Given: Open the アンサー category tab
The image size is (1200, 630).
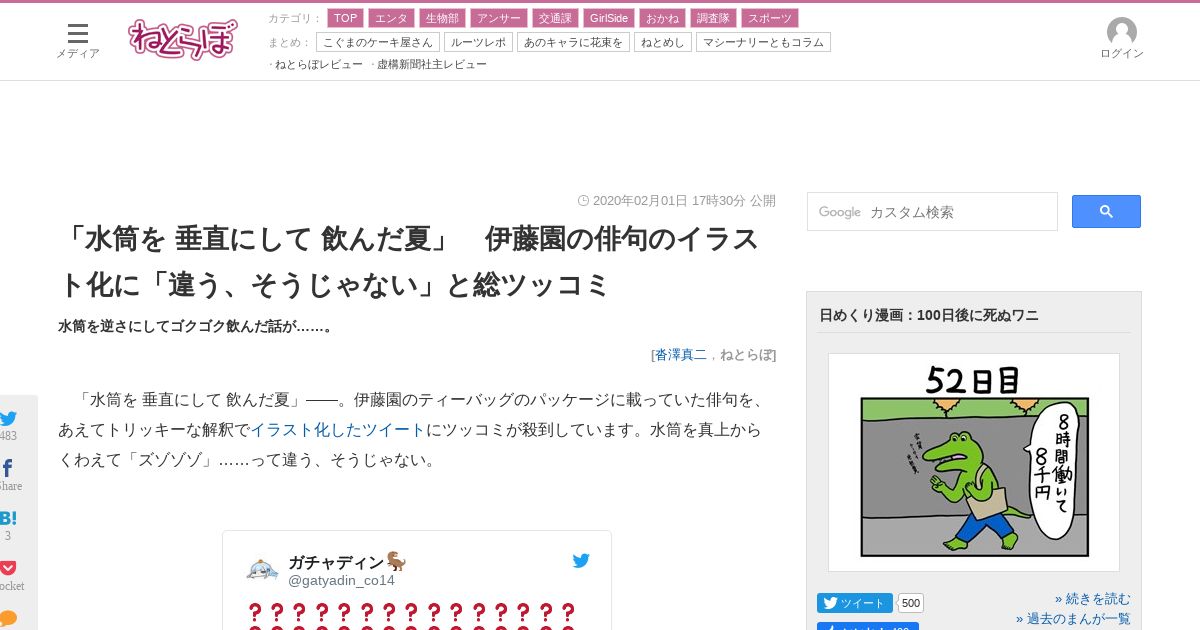Looking at the screenshot, I should 499,18.
